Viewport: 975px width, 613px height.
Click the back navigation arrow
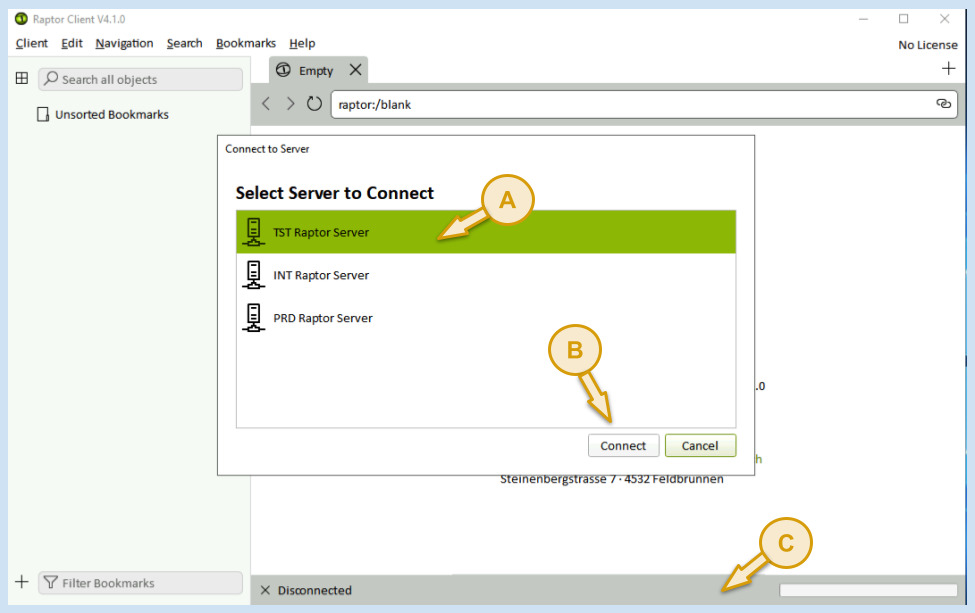point(266,104)
